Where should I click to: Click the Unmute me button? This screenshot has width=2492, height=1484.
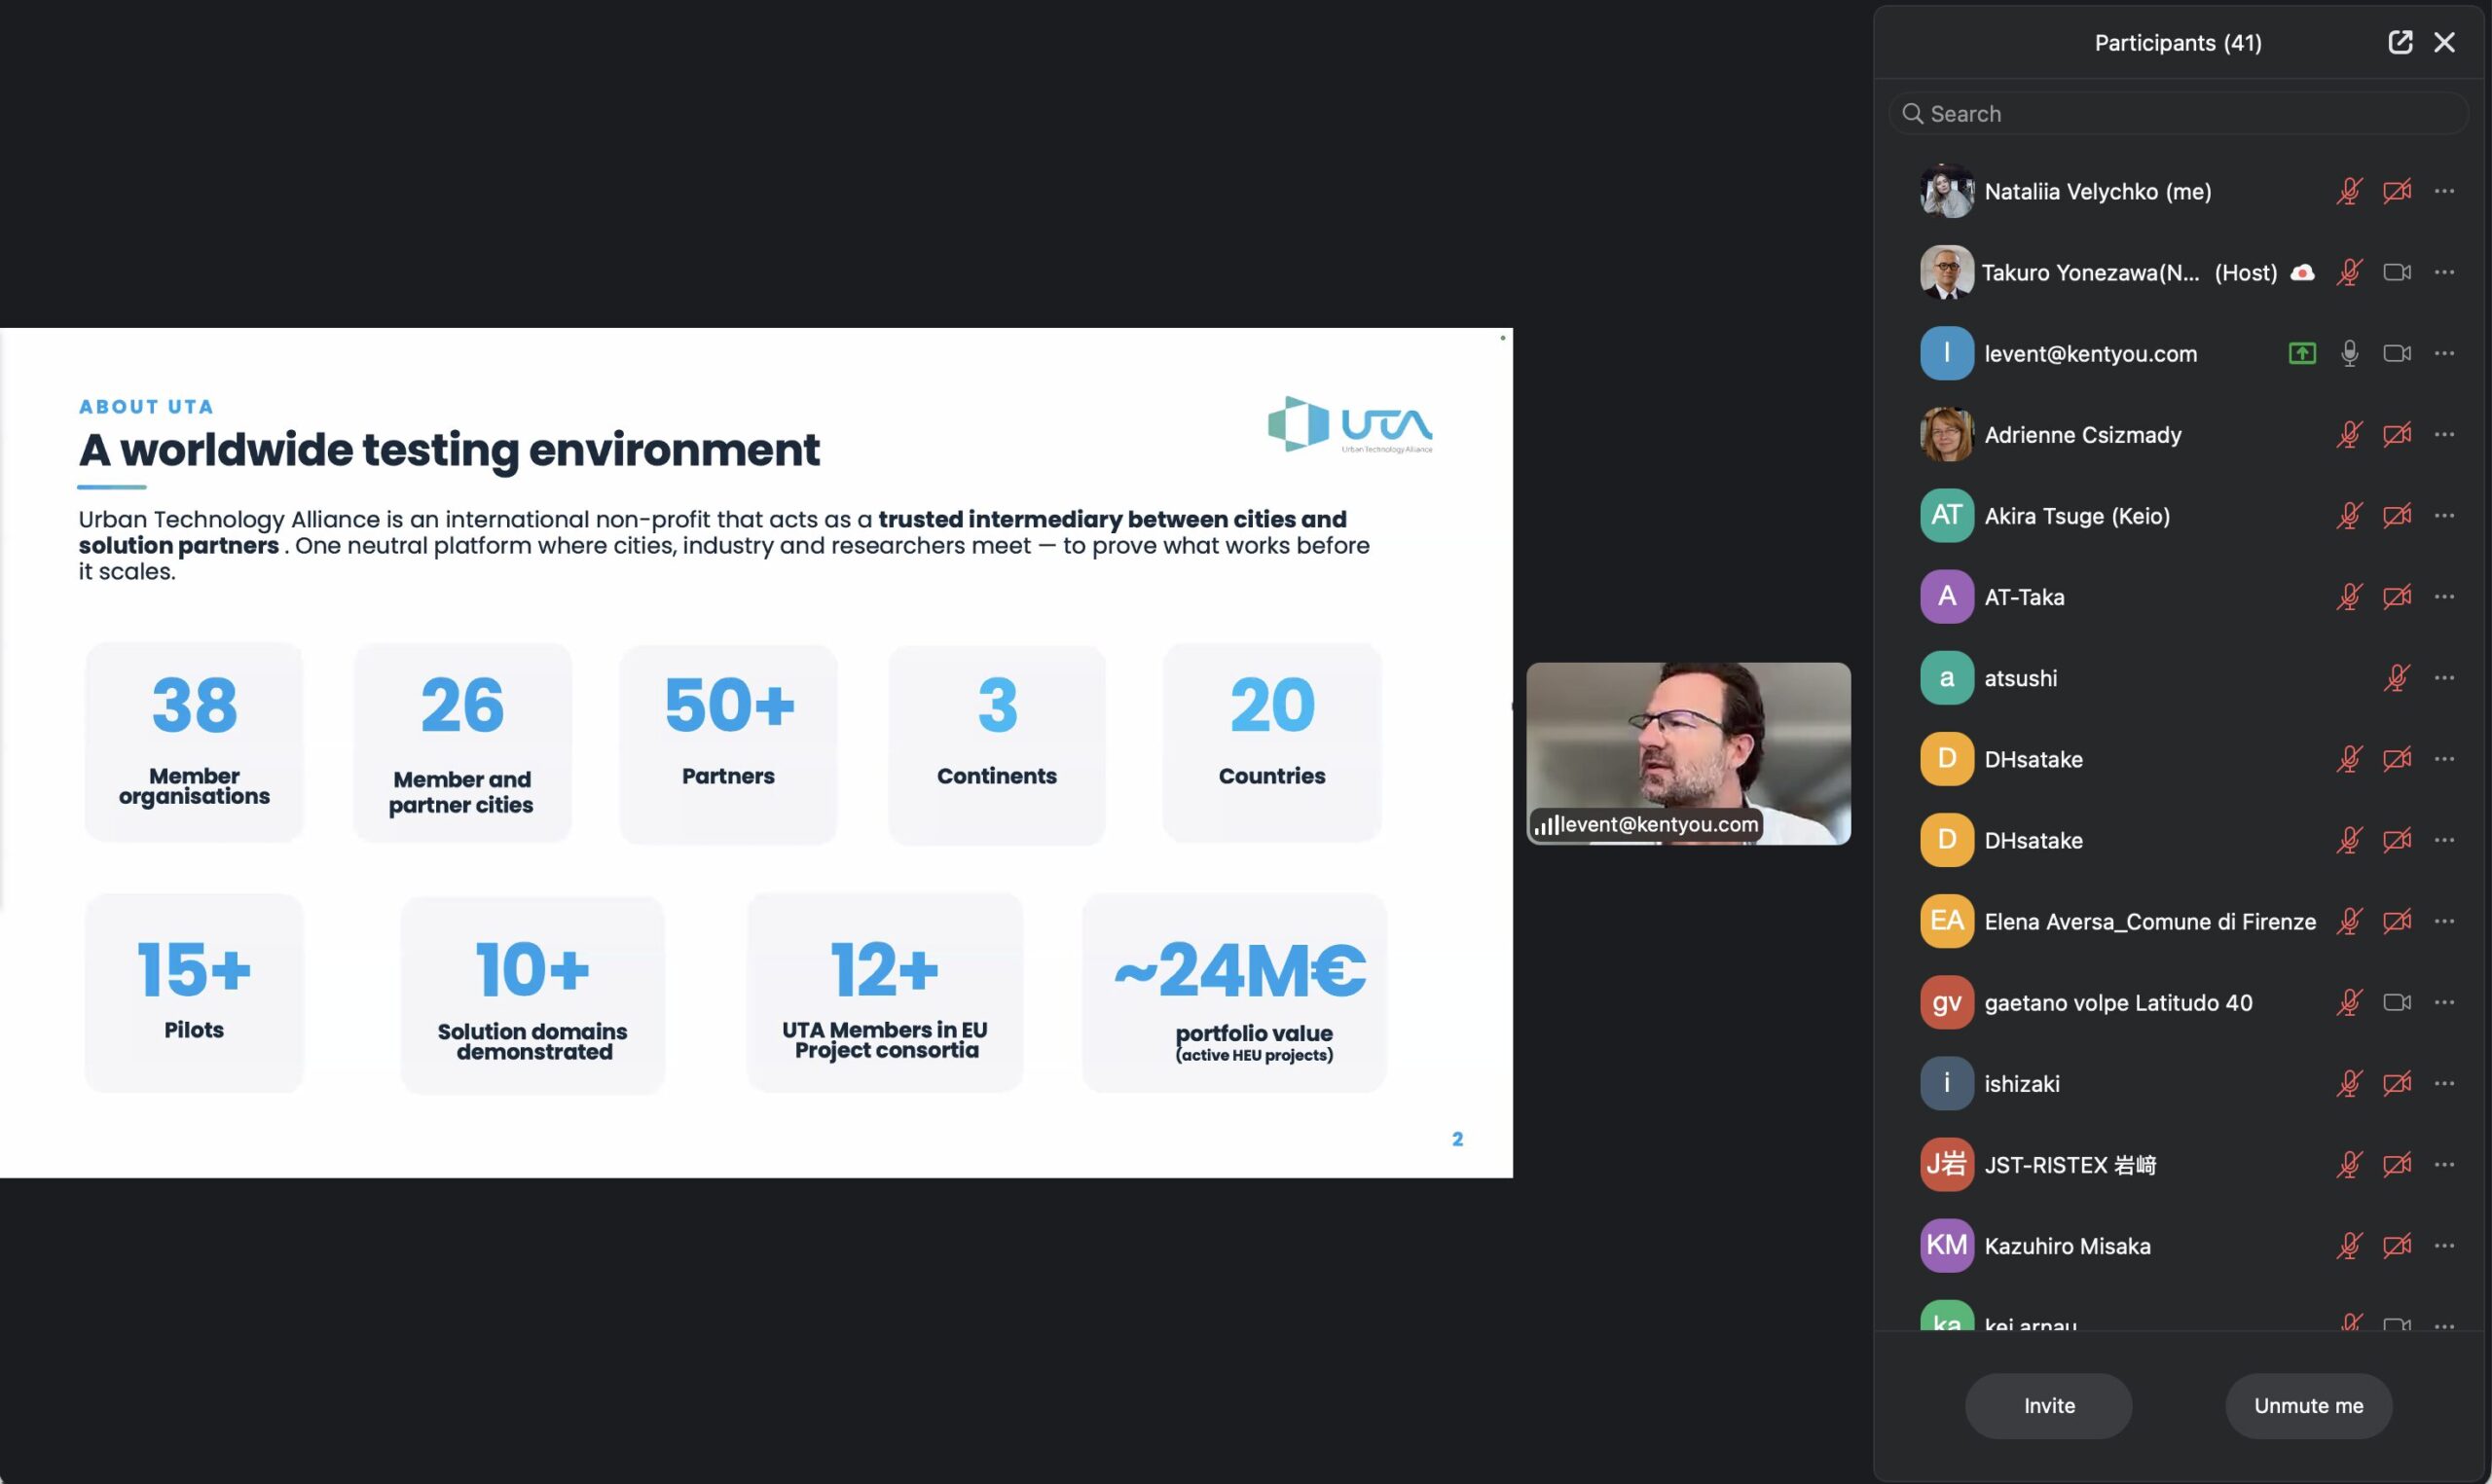click(2308, 1406)
